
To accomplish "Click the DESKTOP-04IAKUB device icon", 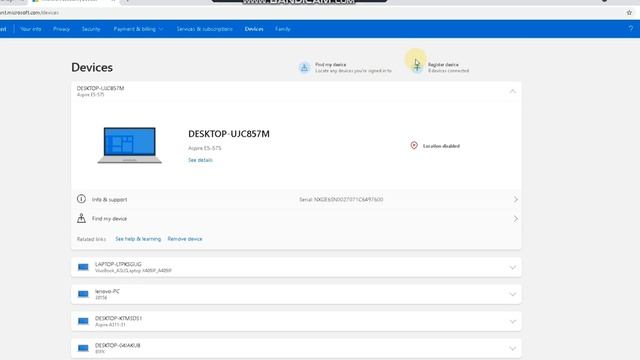I will pyautogui.click(x=83, y=348).
